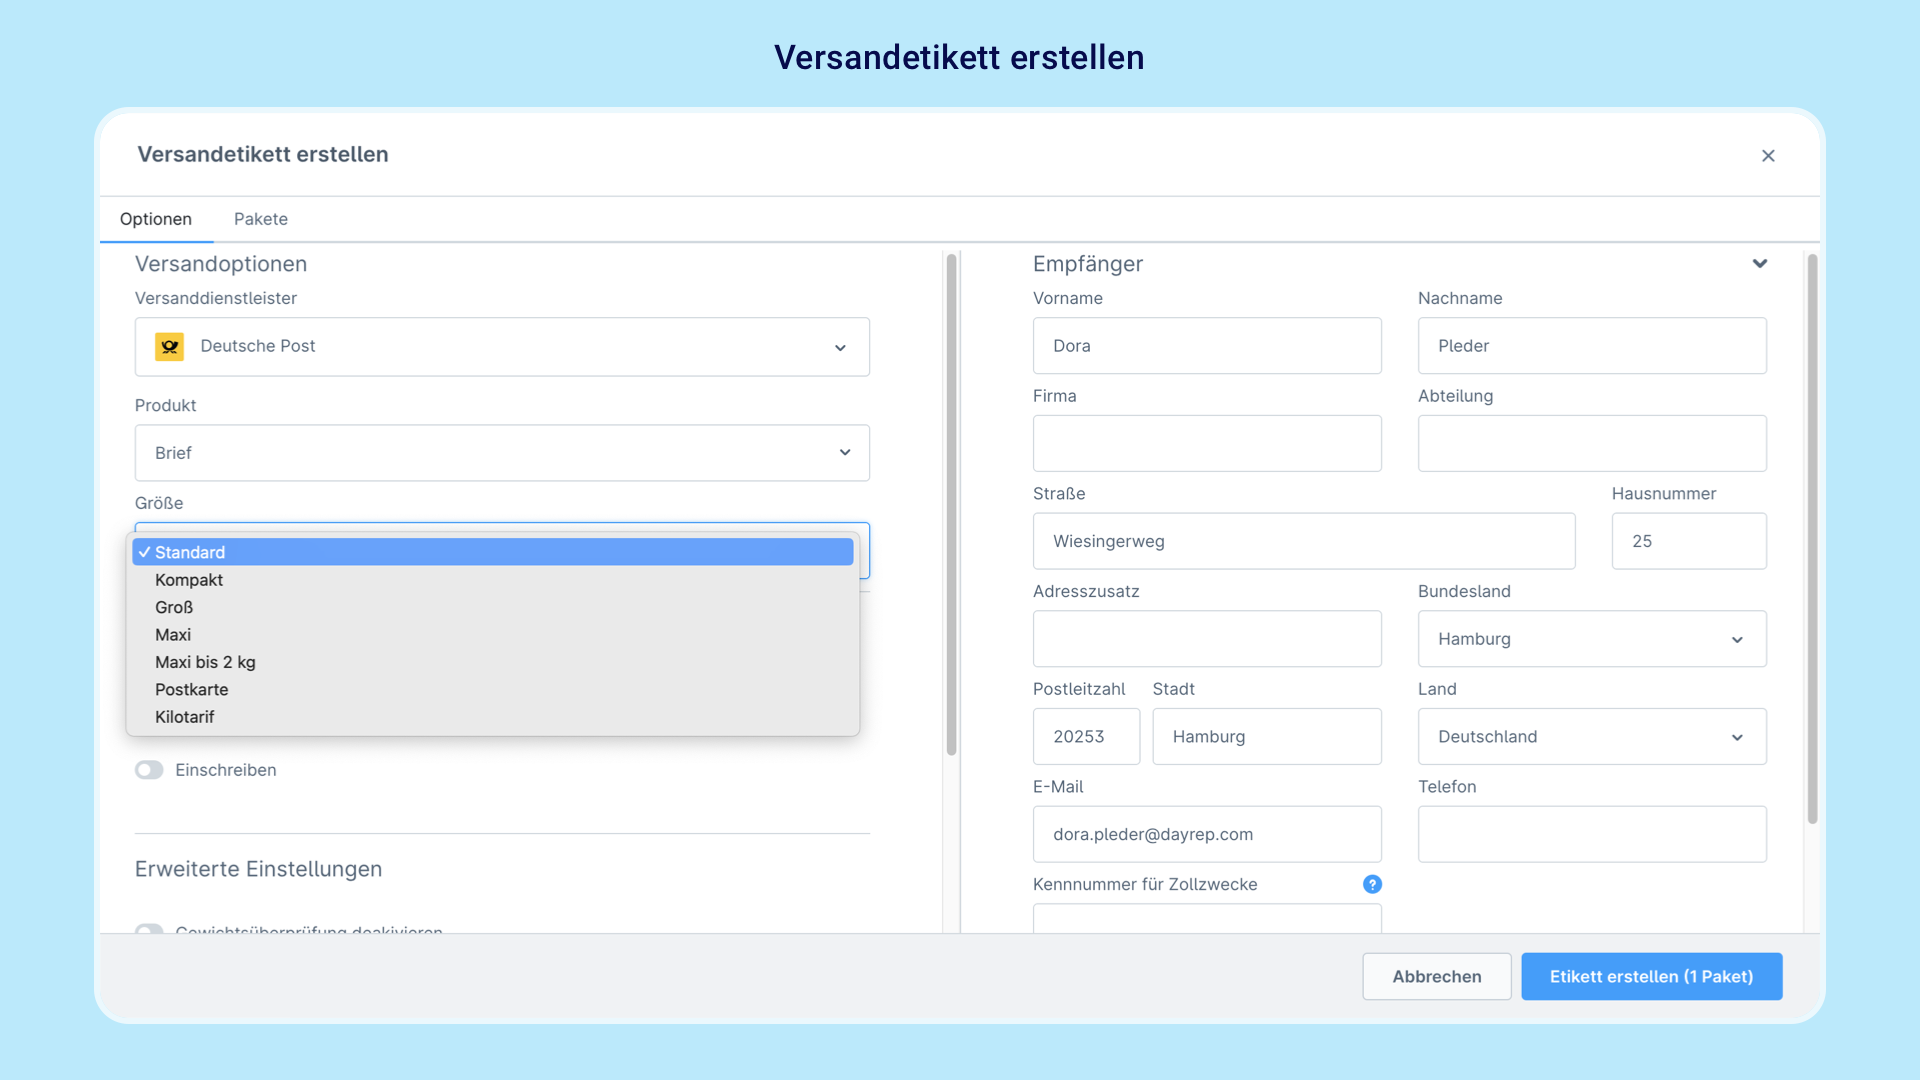Screen dimensions: 1920x1080
Task: Open the Versanddienstleister dropdown
Action: point(502,346)
